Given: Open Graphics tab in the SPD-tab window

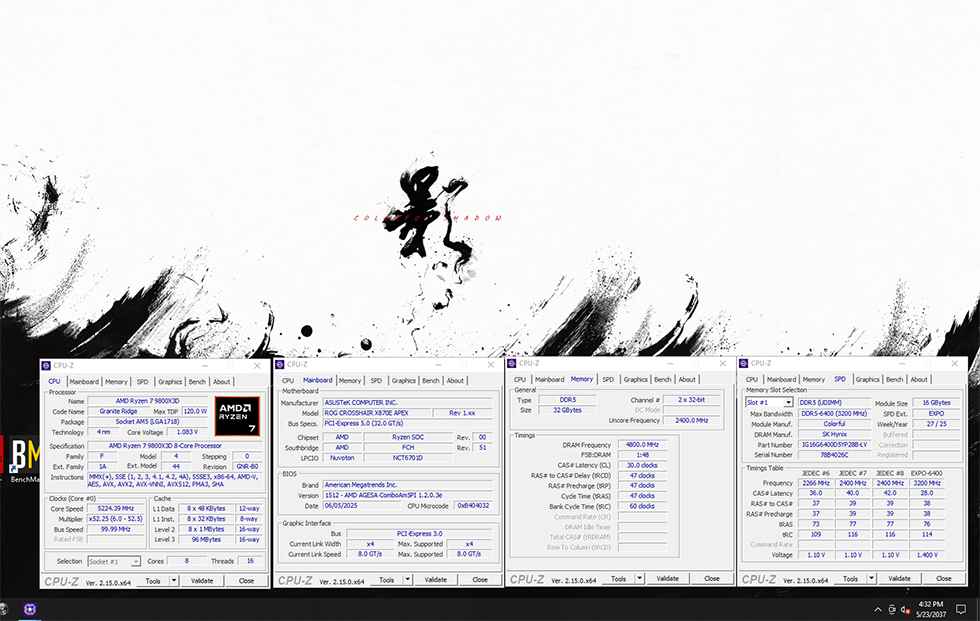Looking at the screenshot, I should point(867,379).
